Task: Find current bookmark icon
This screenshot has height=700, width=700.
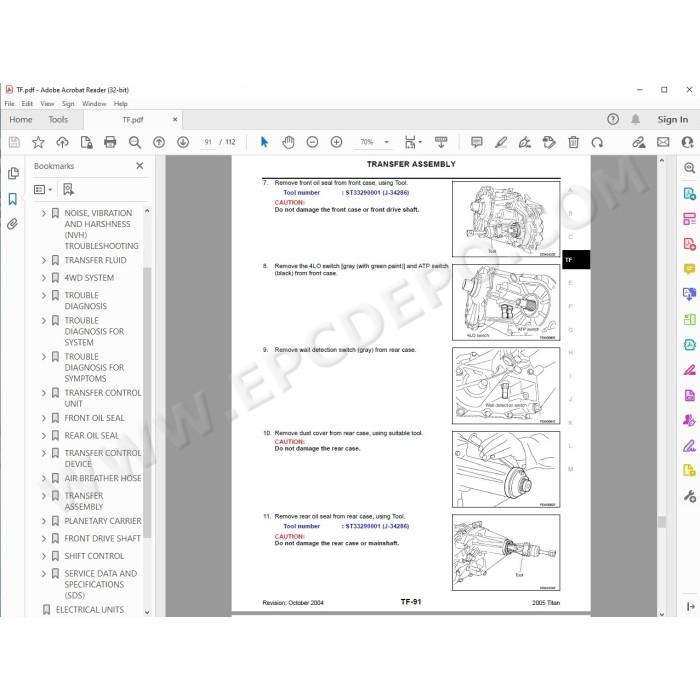Action: [x=68, y=189]
